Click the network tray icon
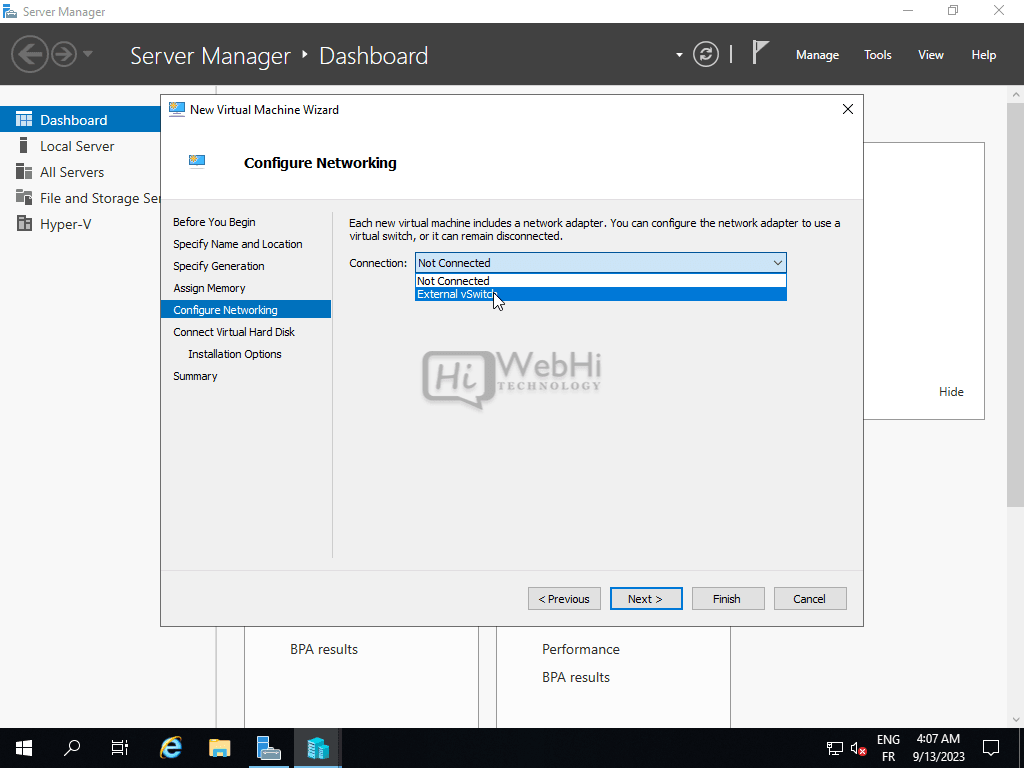The height and width of the screenshot is (768, 1024). 835,748
